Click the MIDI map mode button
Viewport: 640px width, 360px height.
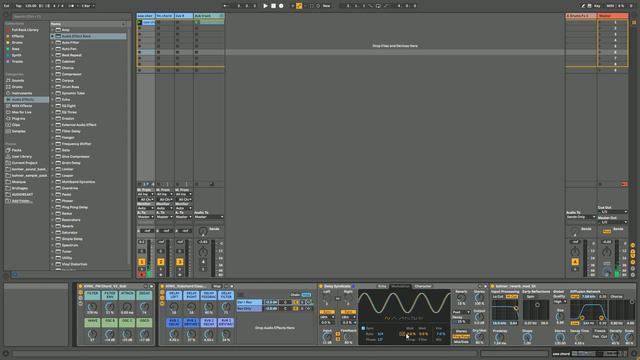610,6
